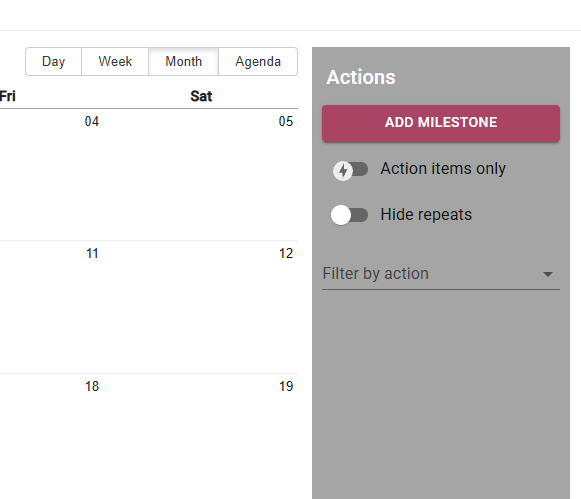581x499 pixels.
Task: Open the Agenda view
Action: point(258,61)
